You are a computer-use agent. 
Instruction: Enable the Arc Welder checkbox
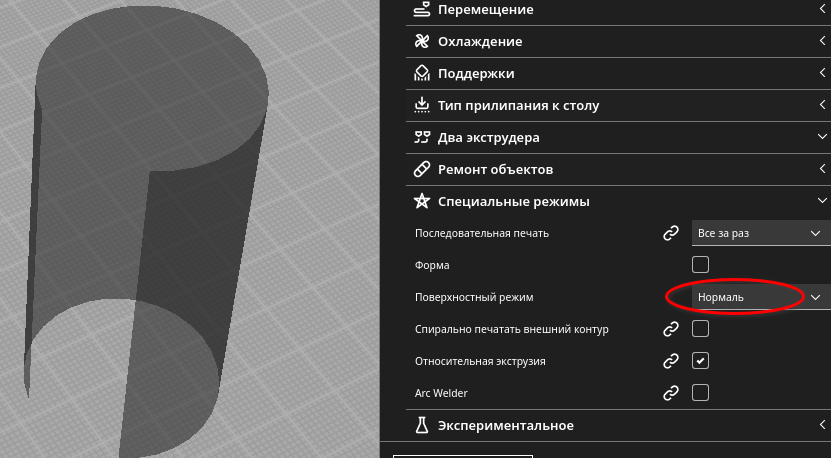click(x=701, y=393)
